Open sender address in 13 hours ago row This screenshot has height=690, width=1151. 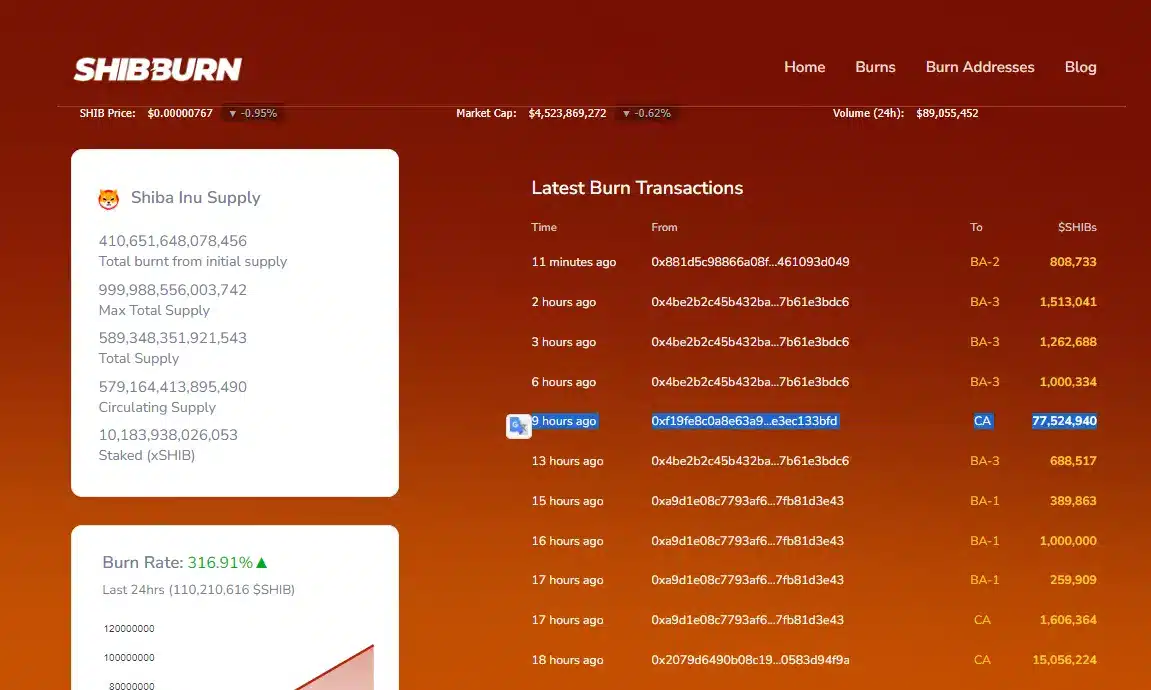click(750, 461)
